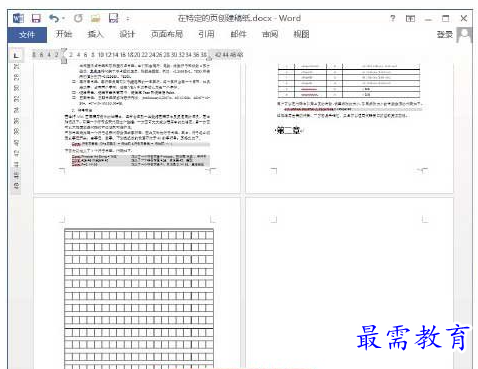Click the Word application icon in title bar

click(18, 18)
